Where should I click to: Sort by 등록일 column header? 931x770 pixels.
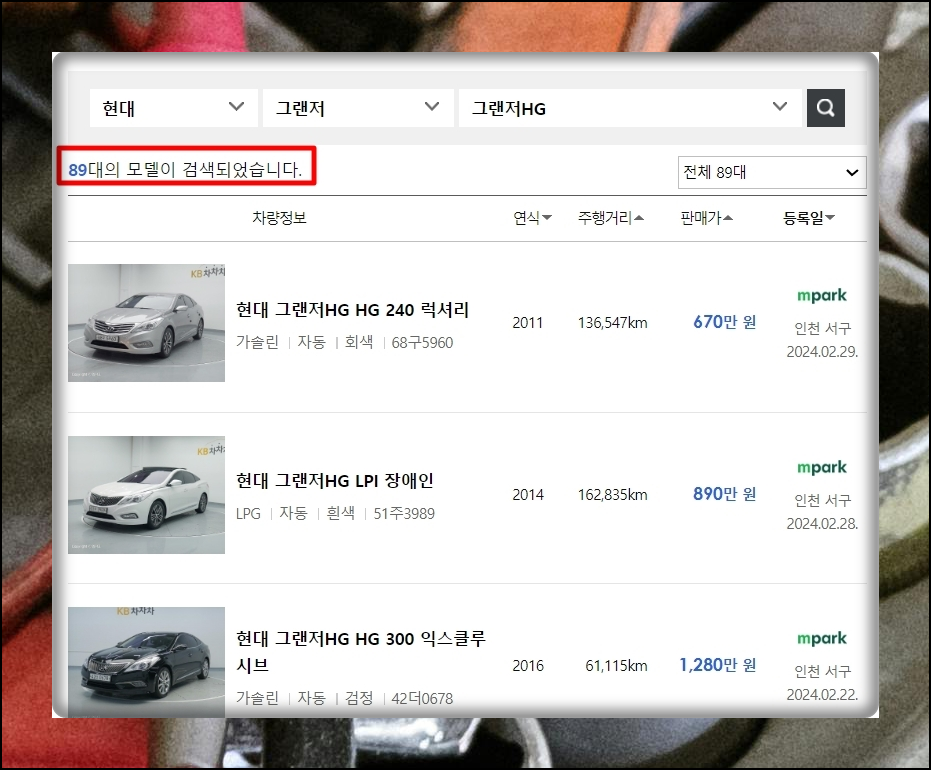coord(809,218)
